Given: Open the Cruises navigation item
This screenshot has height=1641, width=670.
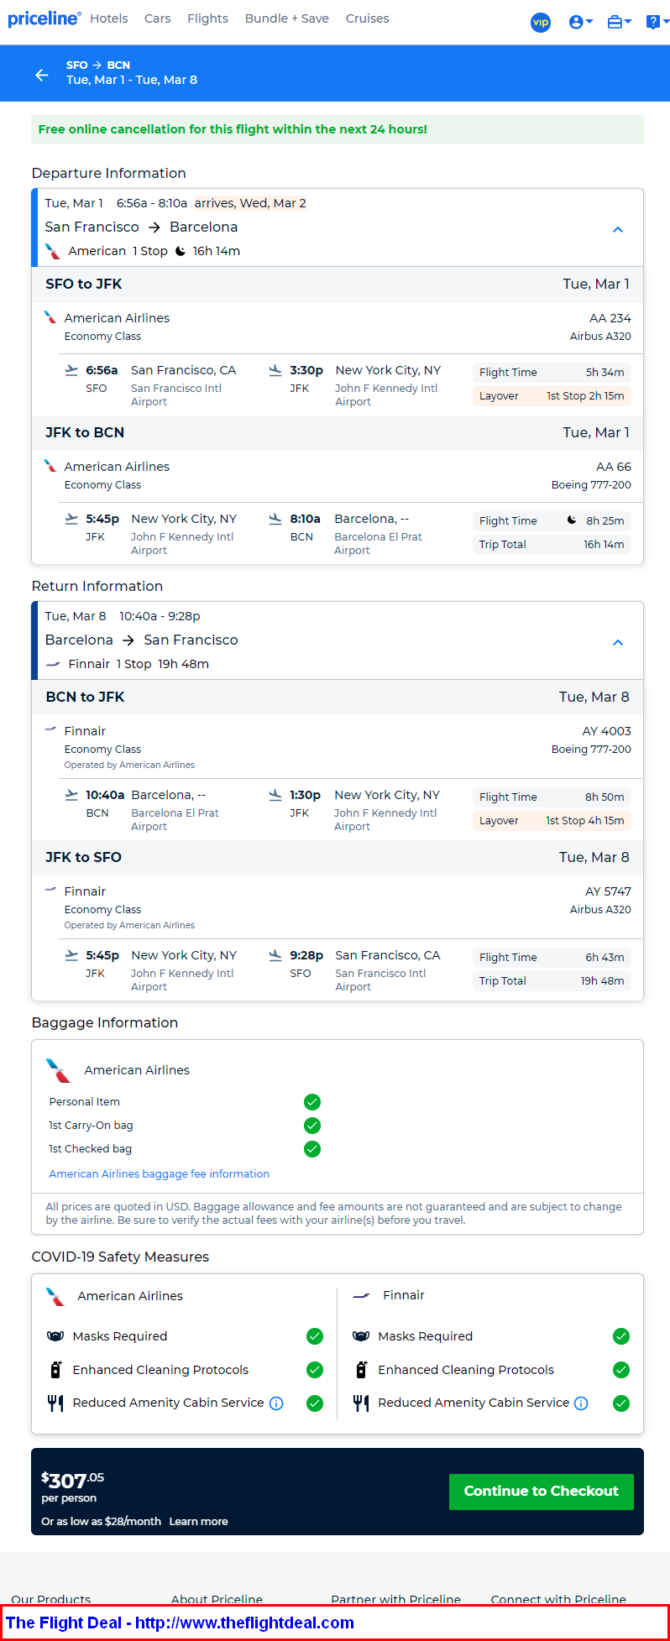Looking at the screenshot, I should pos(367,18).
